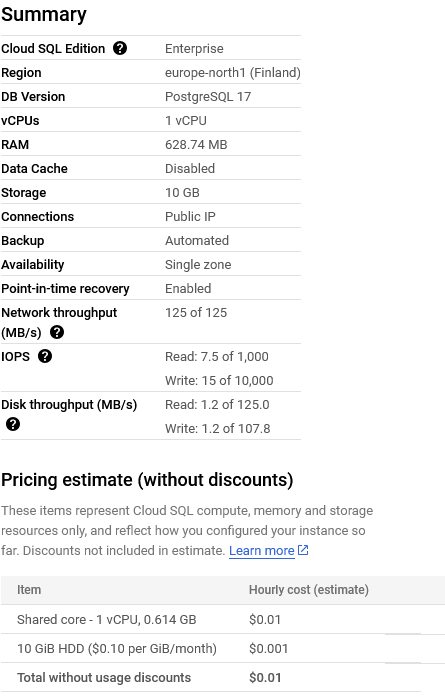The height and width of the screenshot is (696, 445).
Task: Click the Total without usage discounts row
Action: tap(223, 677)
